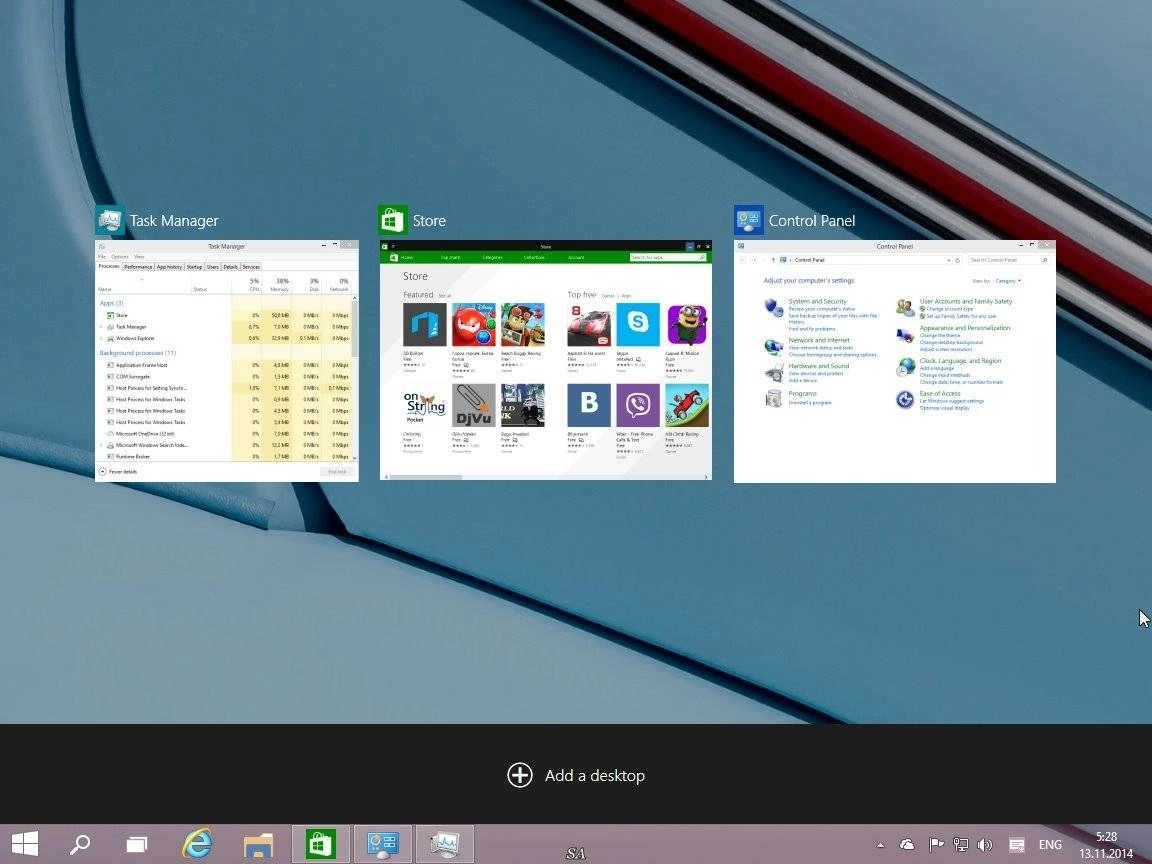
Task: Expand Microsoft Windows Search Indexer row arrow
Action: [101, 445]
